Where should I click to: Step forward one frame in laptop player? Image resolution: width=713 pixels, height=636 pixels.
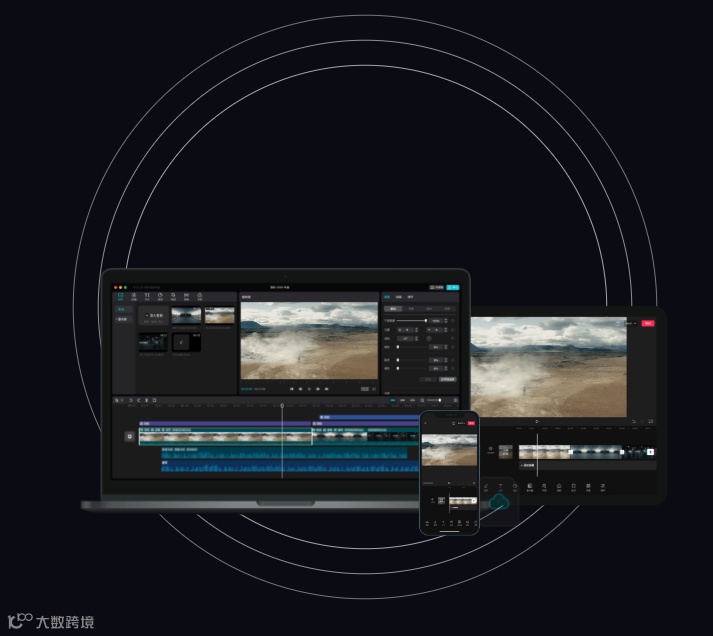coord(318,389)
